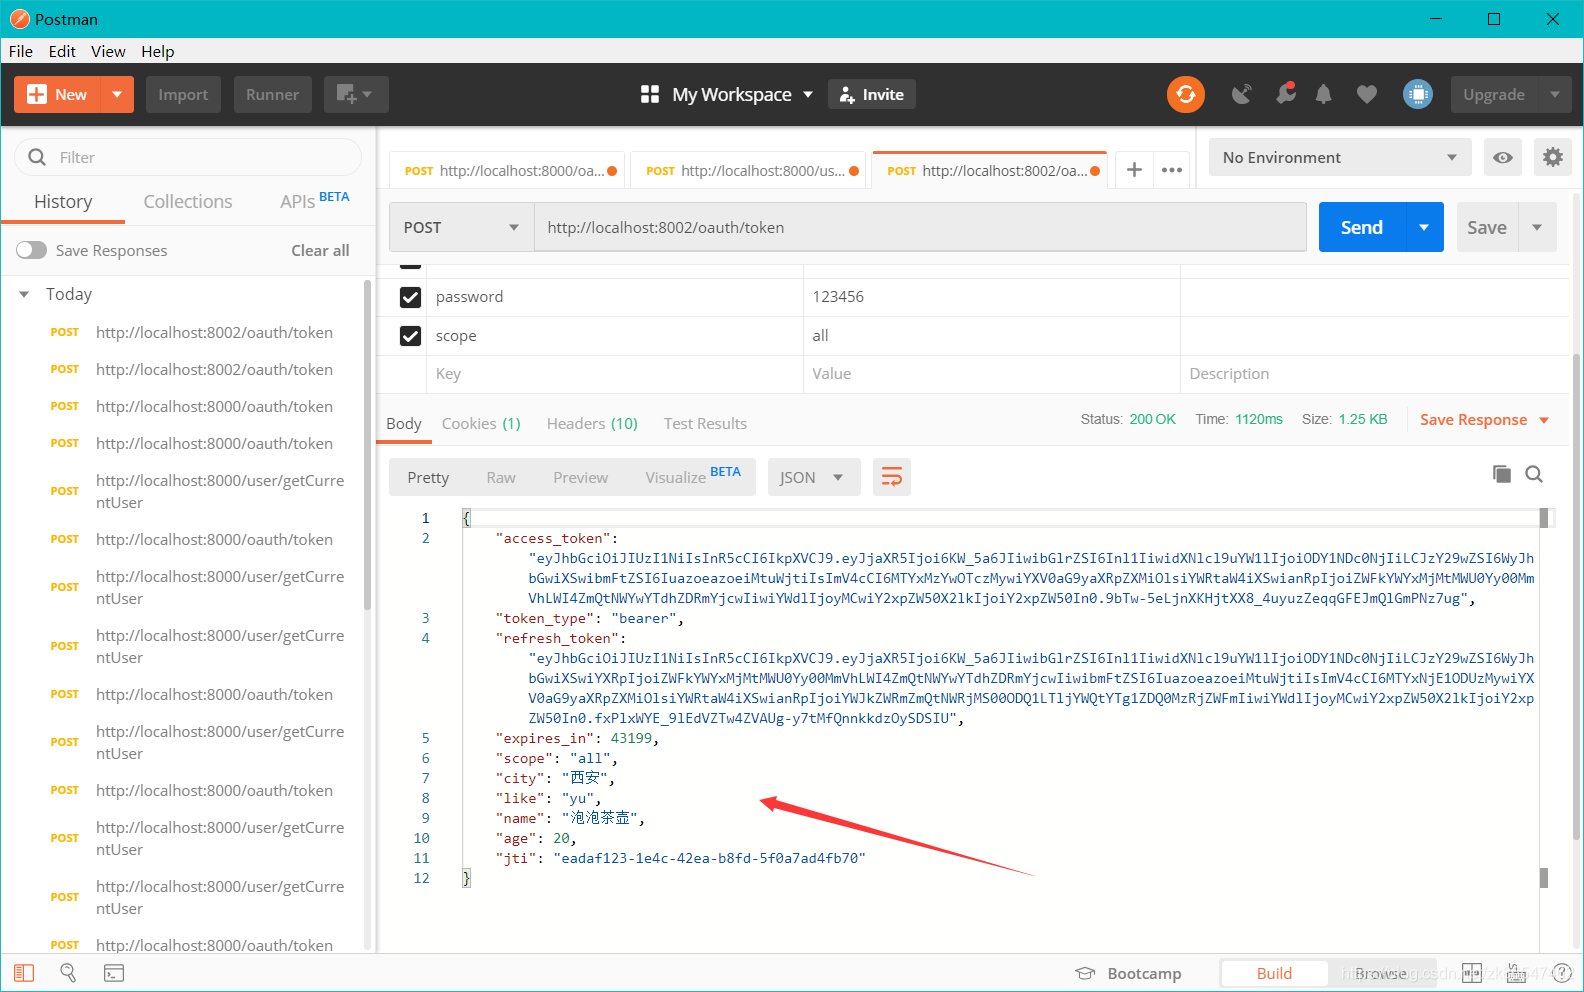The height and width of the screenshot is (992, 1584).
Task: Open manage environments gear icon
Action: click(1552, 157)
